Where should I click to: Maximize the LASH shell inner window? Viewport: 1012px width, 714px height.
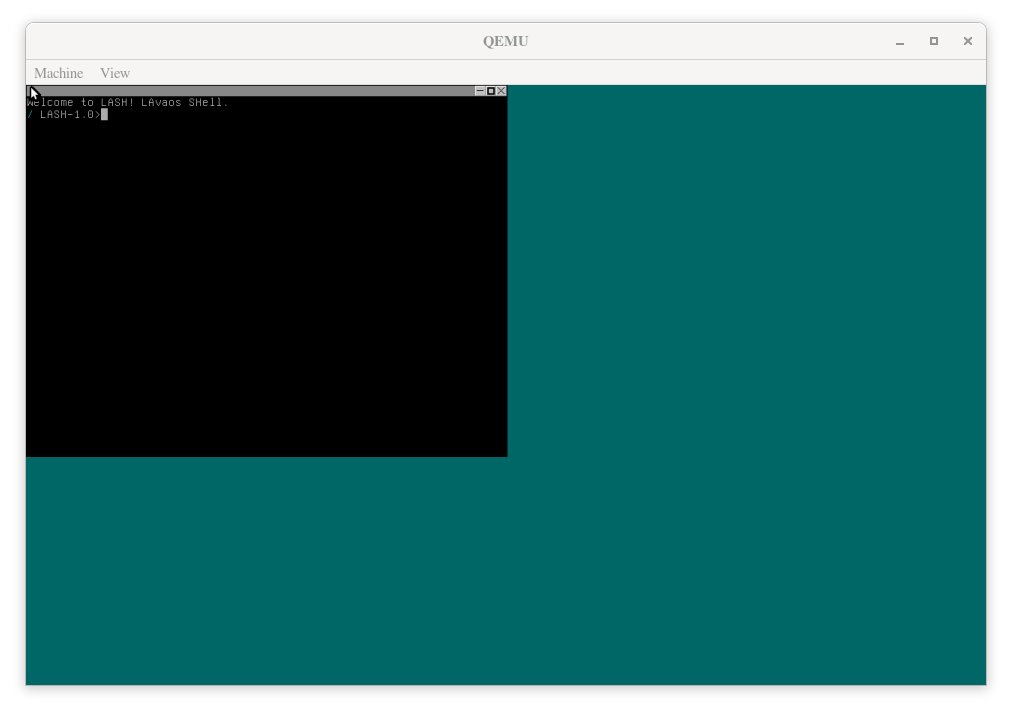[x=491, y=91]
